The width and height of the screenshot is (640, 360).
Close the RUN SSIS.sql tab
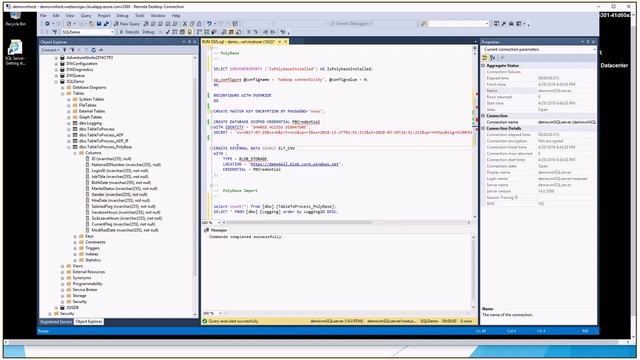click(x=286, y=42)
